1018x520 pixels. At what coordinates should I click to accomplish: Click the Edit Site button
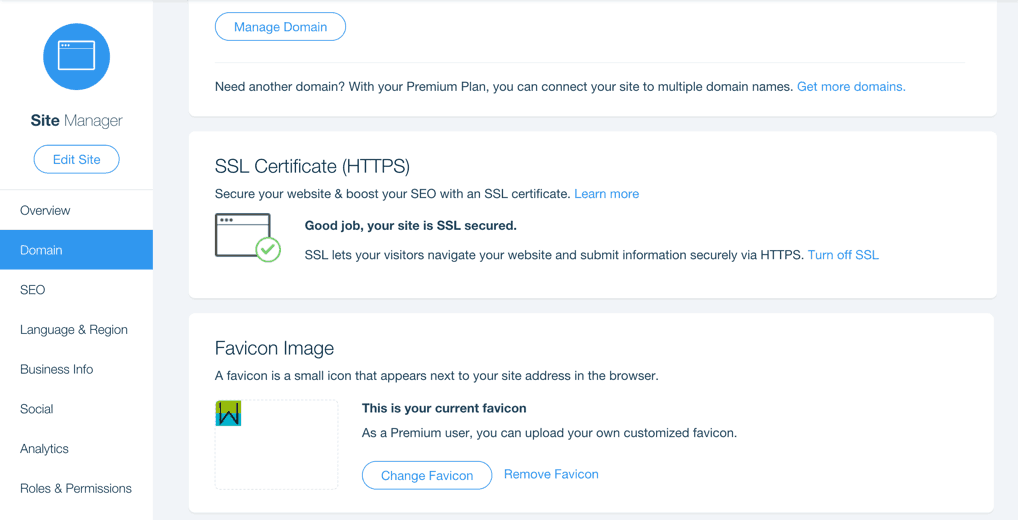[77, 159]
